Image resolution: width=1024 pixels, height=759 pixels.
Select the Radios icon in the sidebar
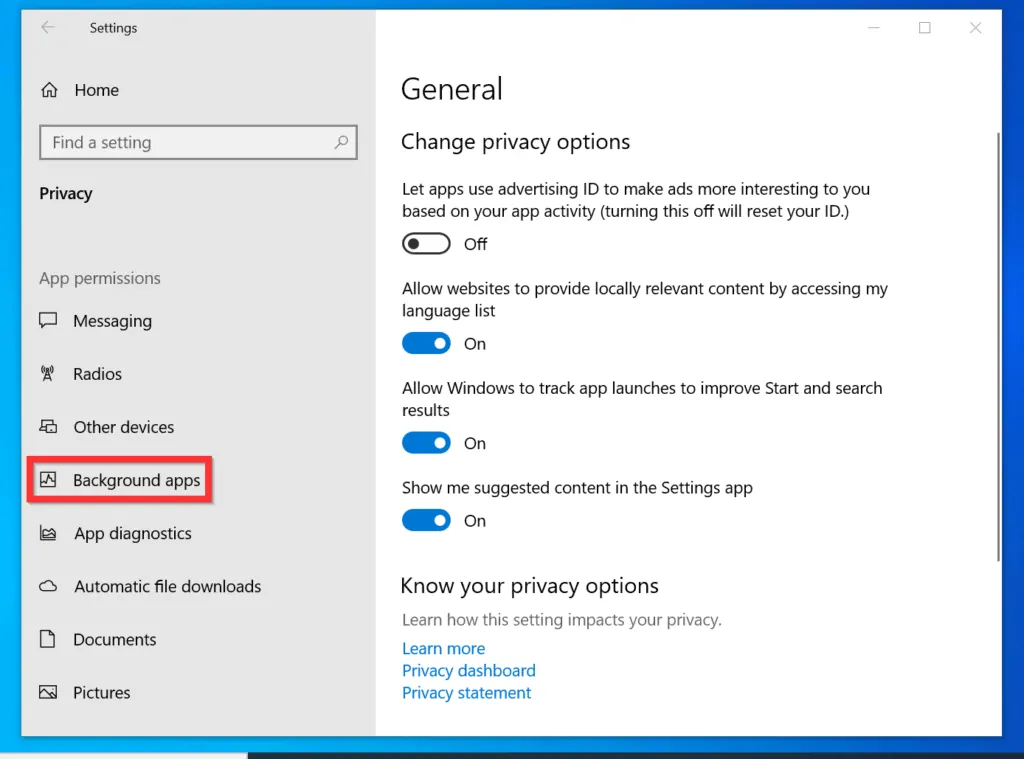pyautogui.click(x=48, y=374)
